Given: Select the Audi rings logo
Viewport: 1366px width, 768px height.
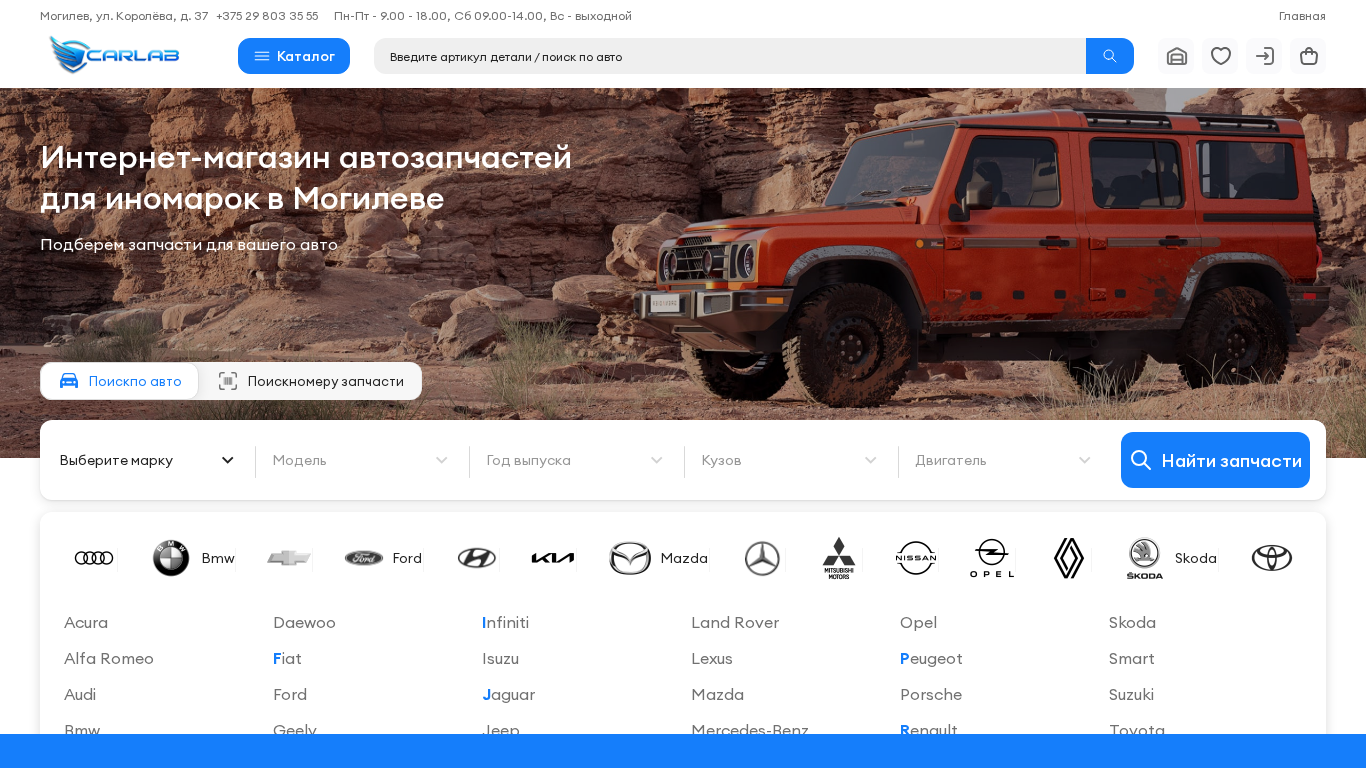Looking at the screenshot, I should point(94,558).
